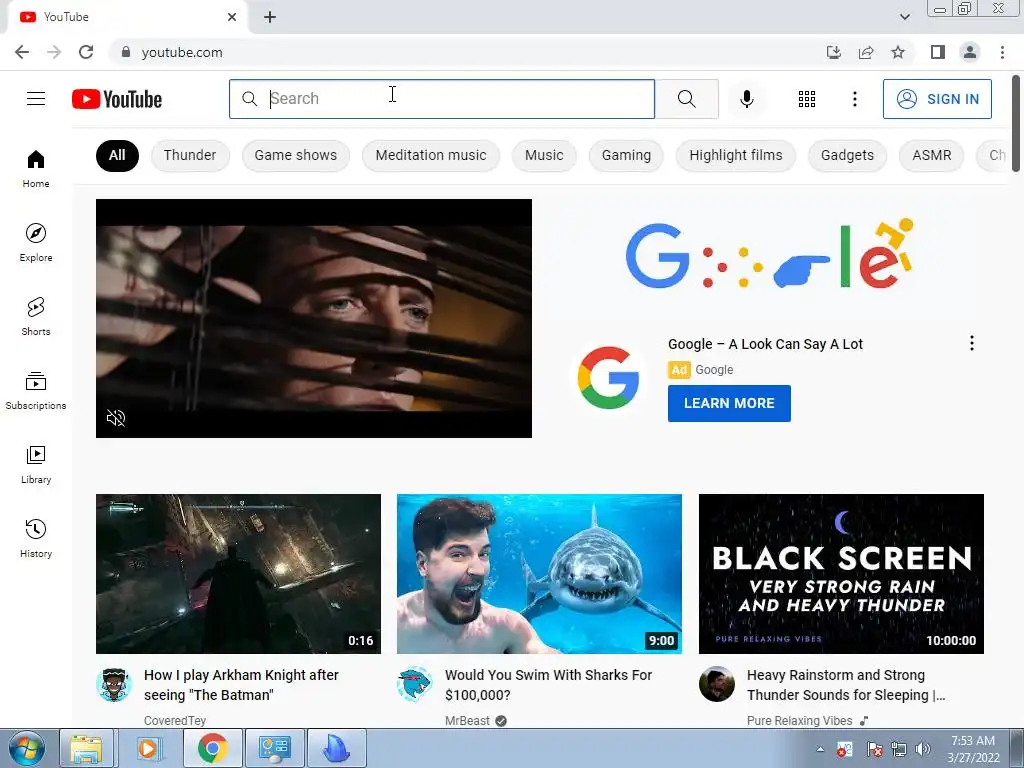
Task: Open History in sidebar
Action: point(36,538)
